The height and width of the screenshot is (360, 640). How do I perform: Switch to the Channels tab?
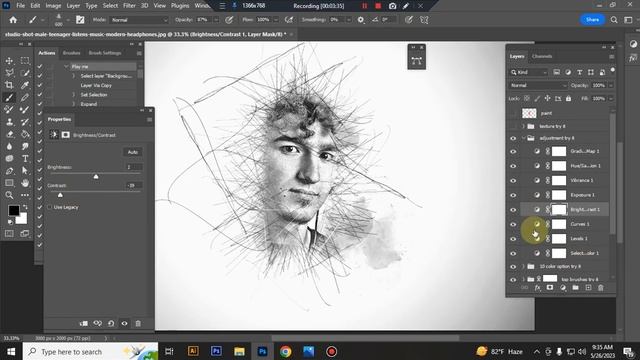coord(542,56)
